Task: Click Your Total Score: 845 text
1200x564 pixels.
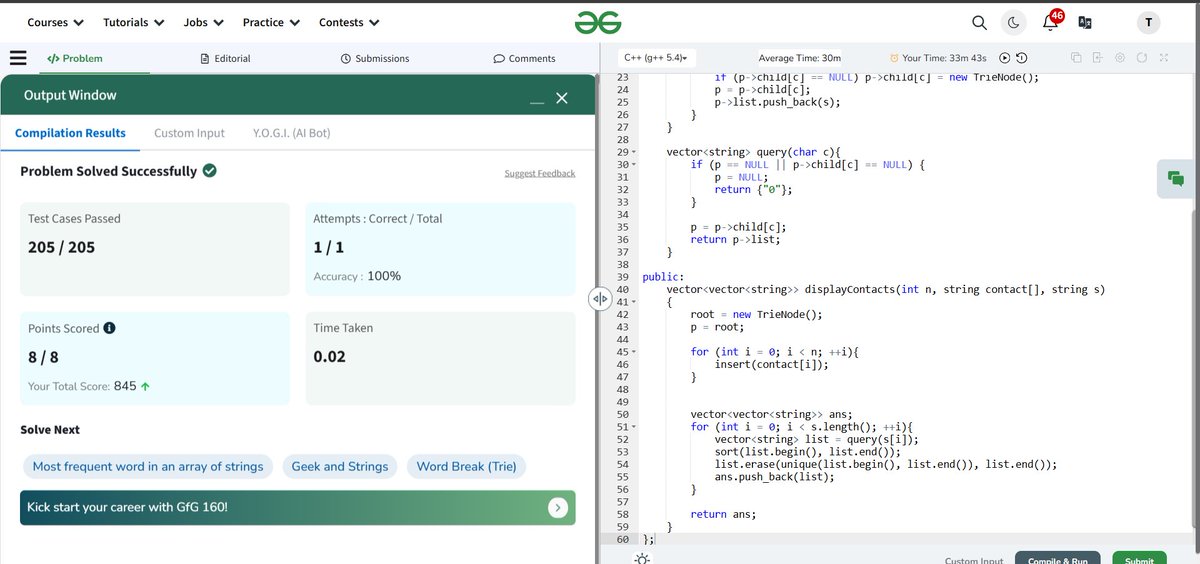Action: (89, 386)
